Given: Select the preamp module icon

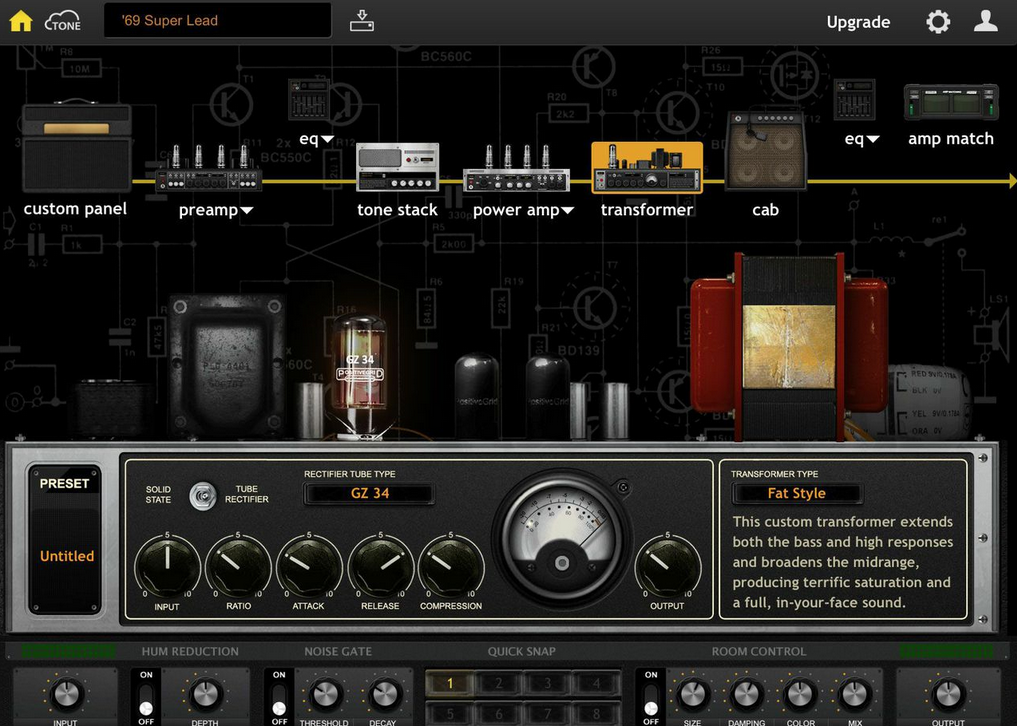Looking at the screenshot, I should tap(209, 168).
